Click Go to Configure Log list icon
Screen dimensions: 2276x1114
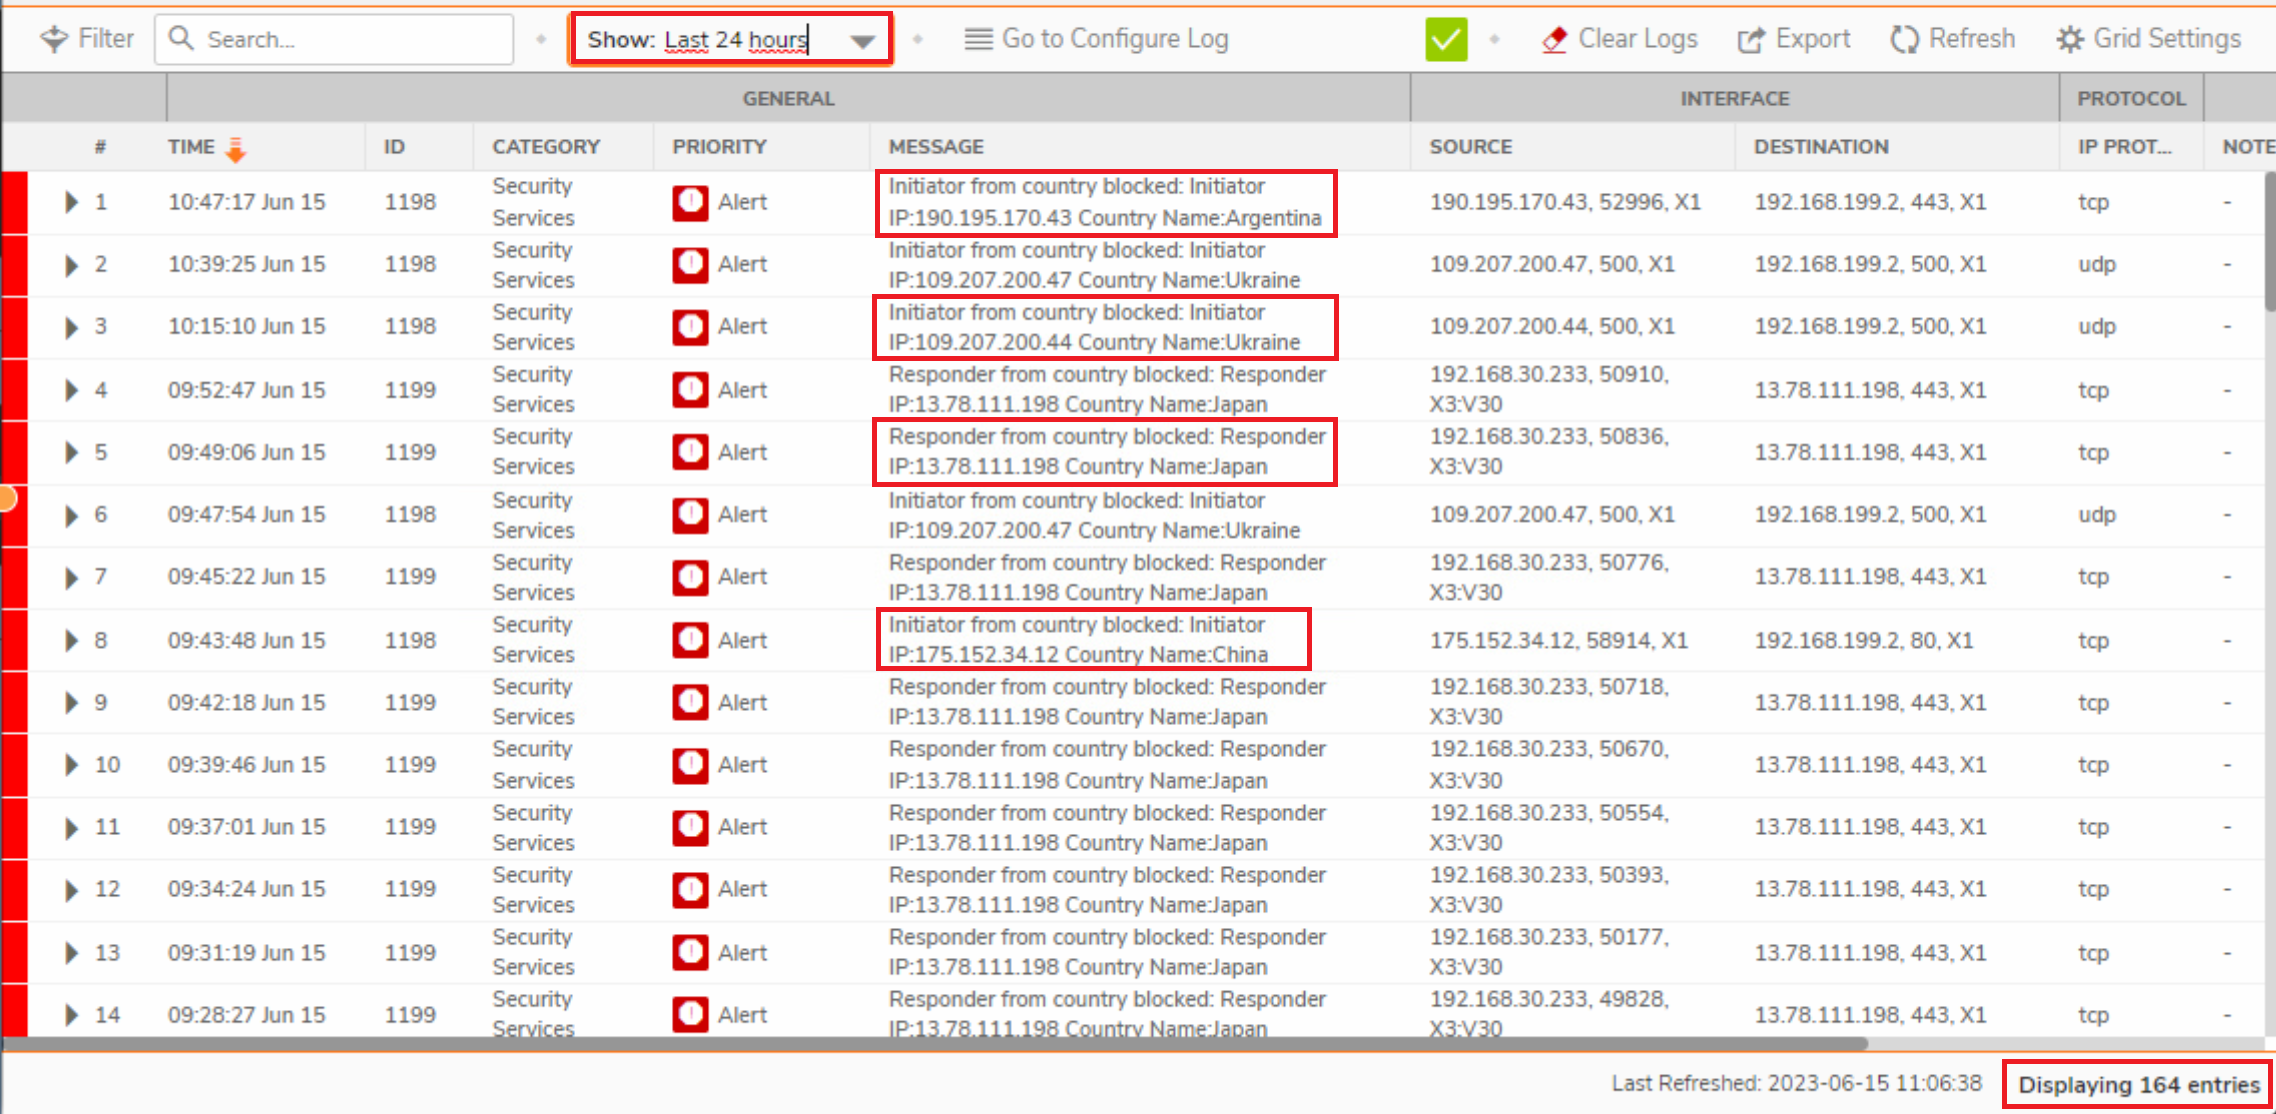[978, 39]
